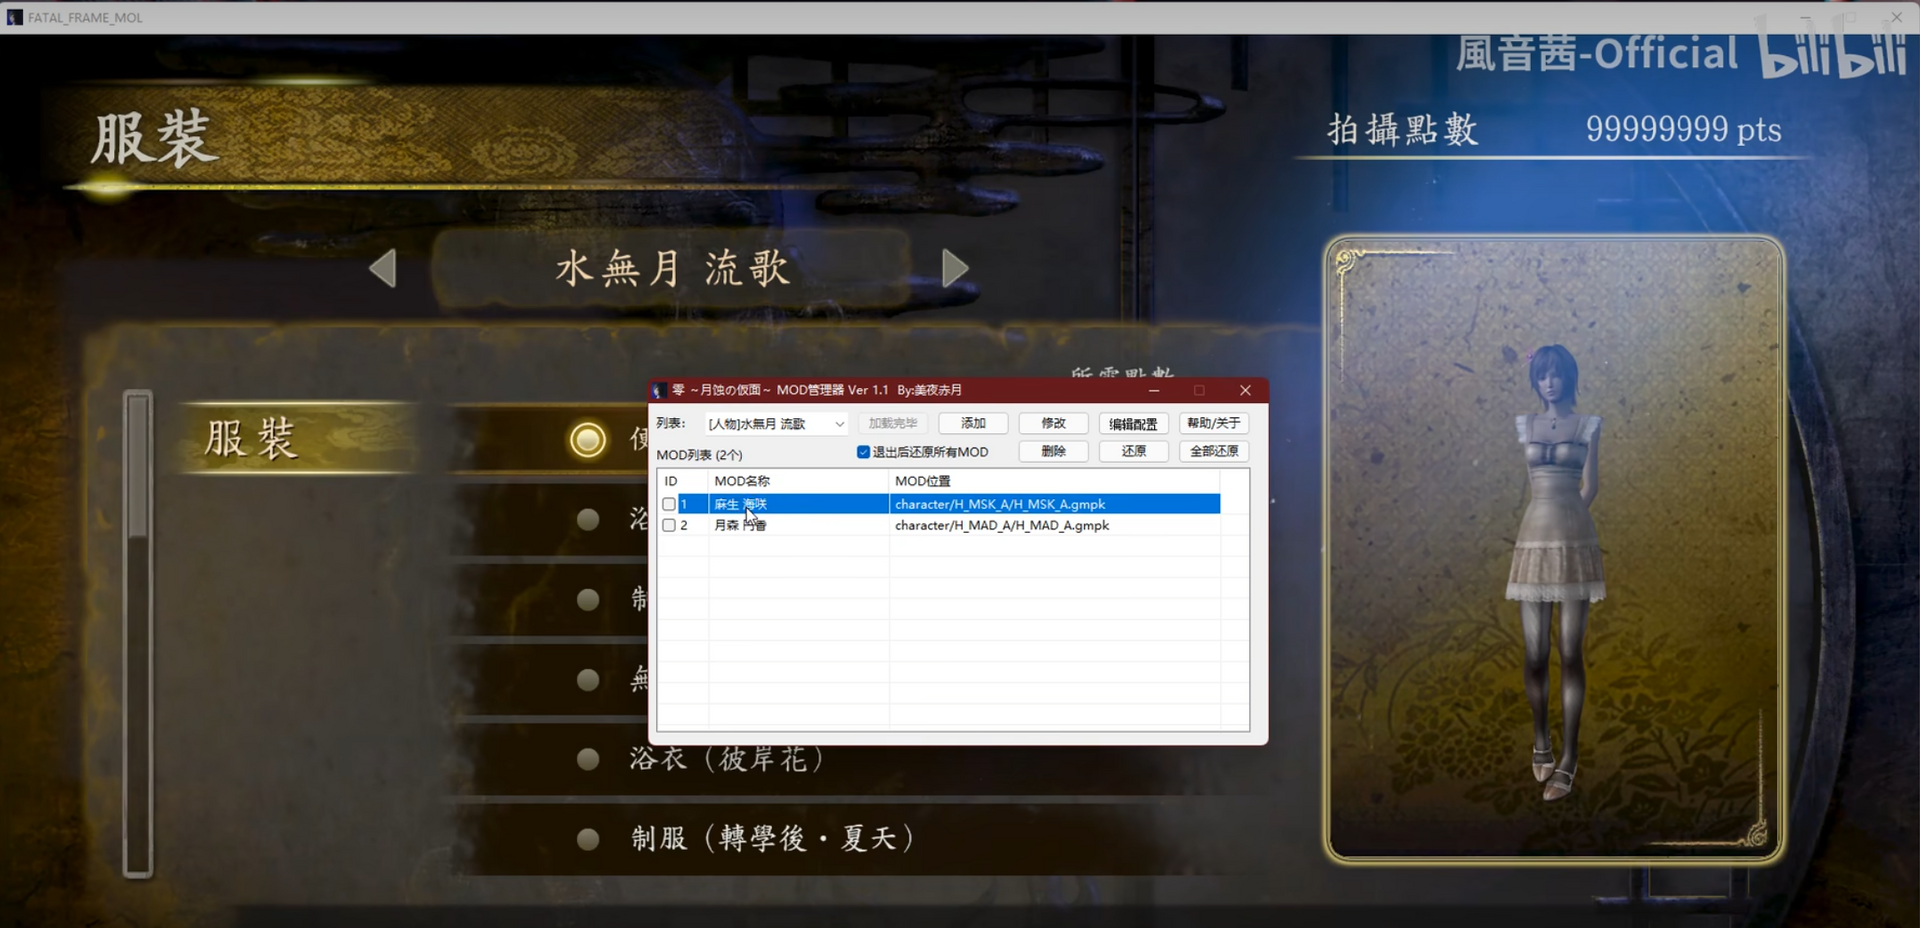Screen dimensions: 1920x928
Task: Toggle the 退出后还原所有MOD checkbox
Action: point(863,452)
